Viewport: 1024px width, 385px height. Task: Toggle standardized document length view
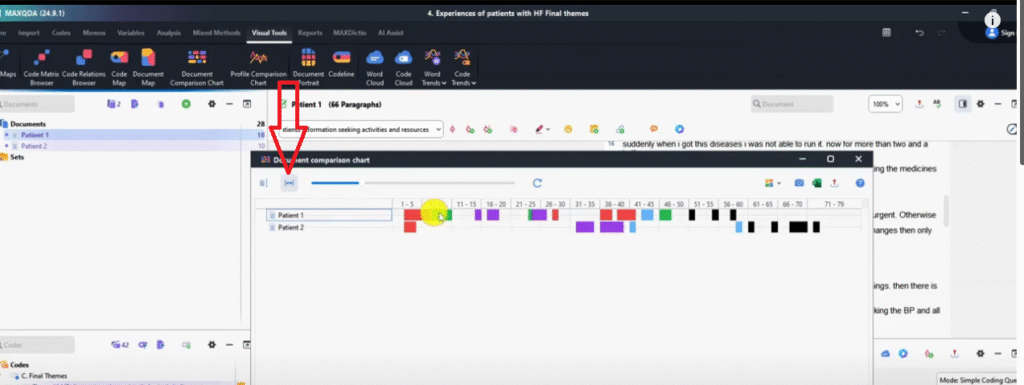[289, 183]
